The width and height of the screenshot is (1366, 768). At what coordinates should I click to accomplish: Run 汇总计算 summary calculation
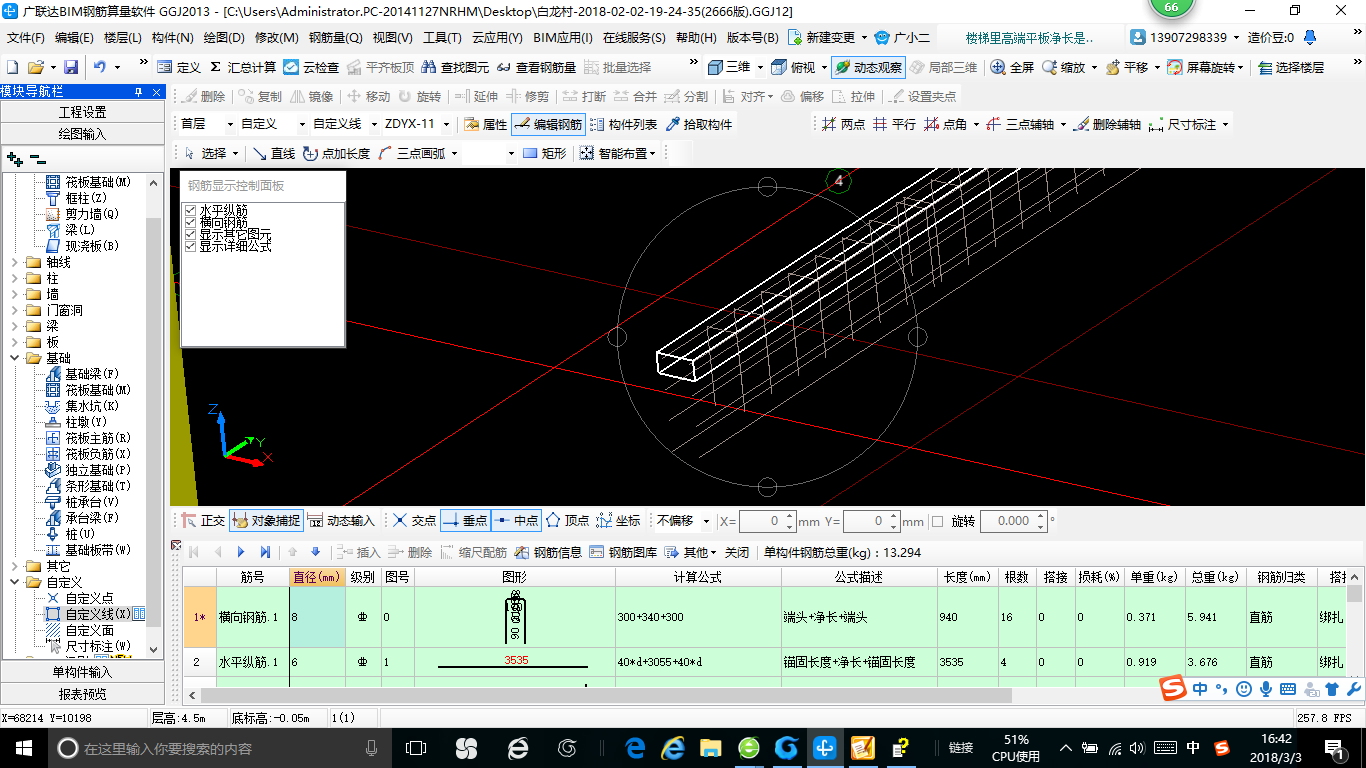(x=242, y=67)
